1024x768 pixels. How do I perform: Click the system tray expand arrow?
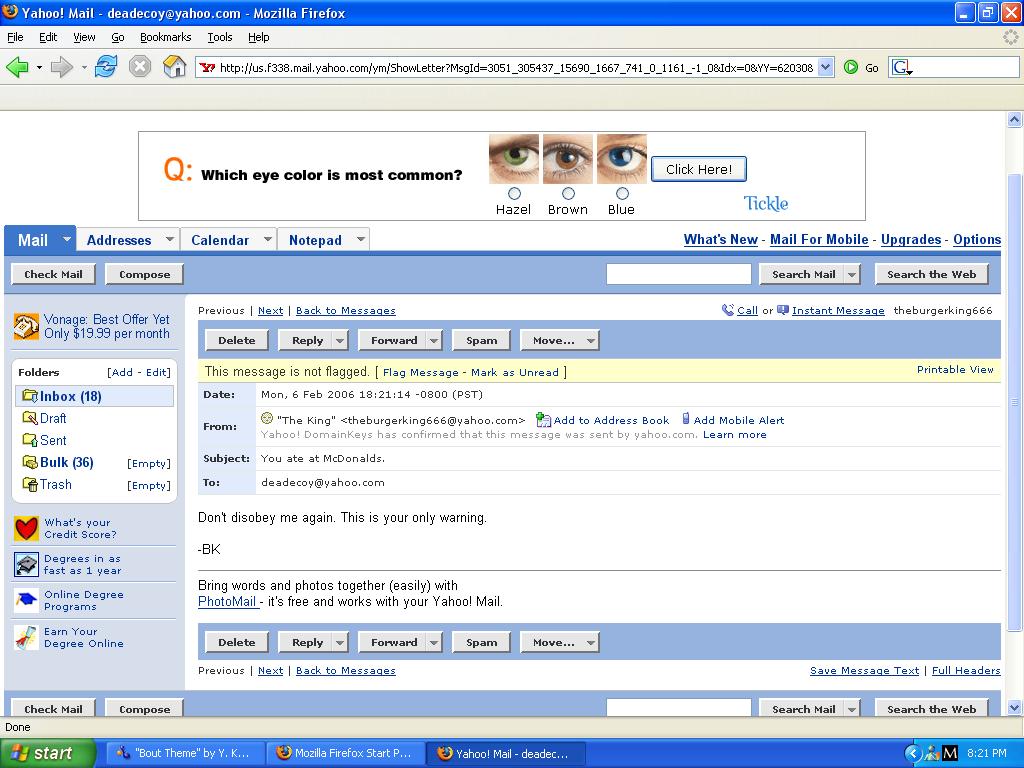click(912, 753)
